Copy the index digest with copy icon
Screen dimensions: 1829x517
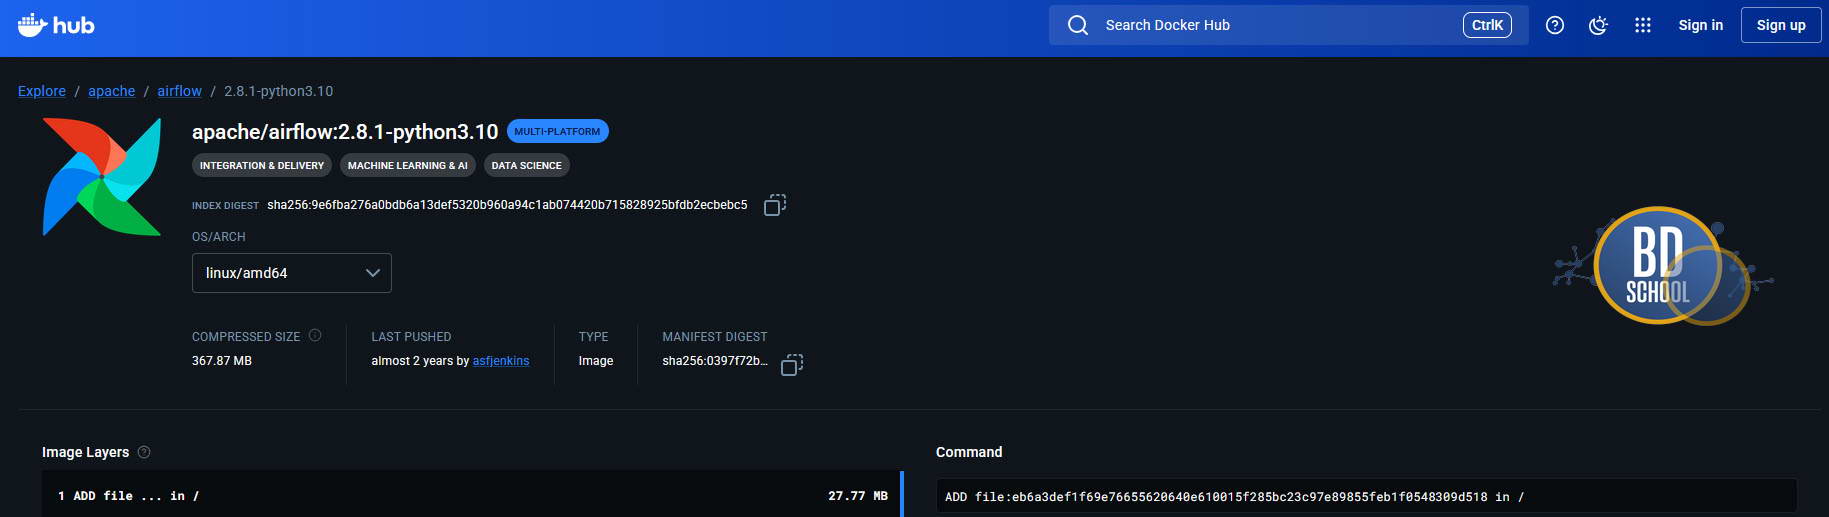[775, 205]
